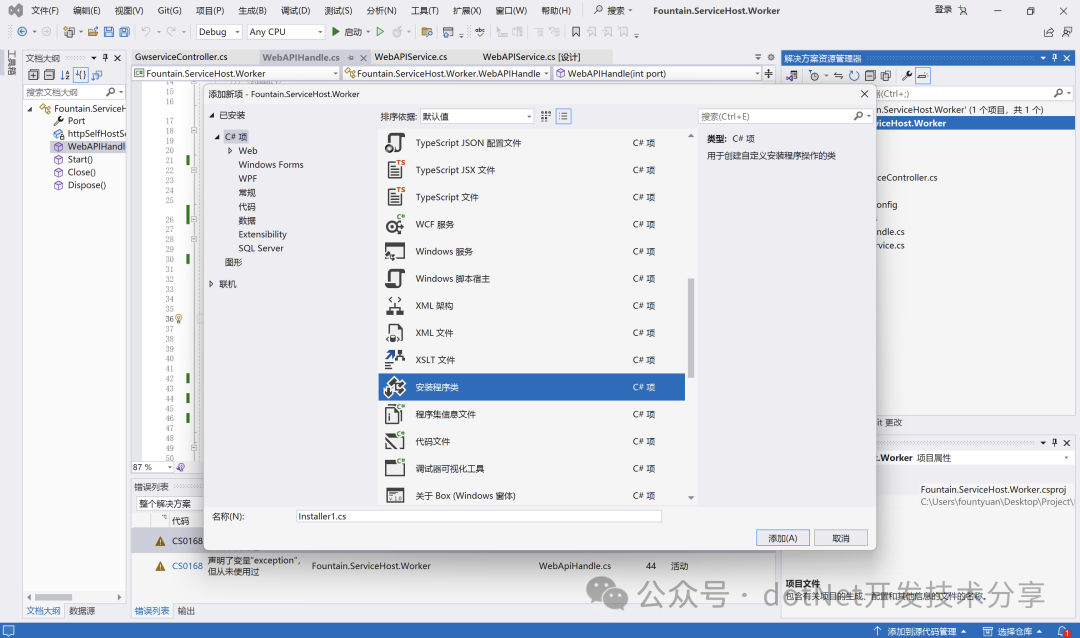Image resolution: width=1080 pixels, height=638 pixels.
Task: Open the 整个解决方案 filter dropdown
Action: (169, 504)
